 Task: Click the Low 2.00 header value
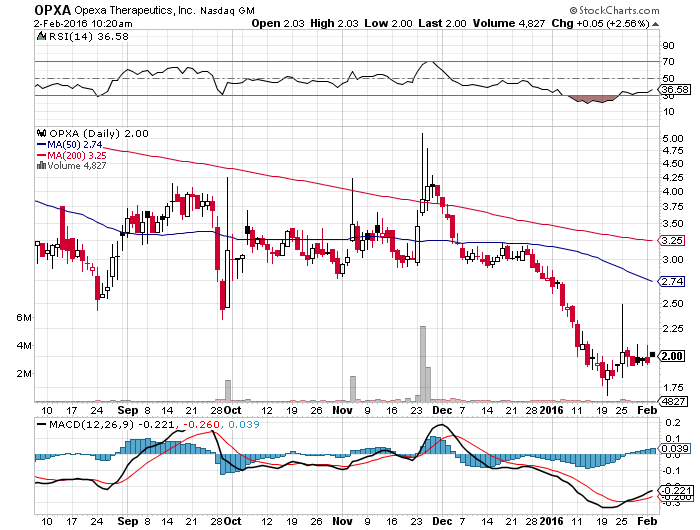click(388, 23)
